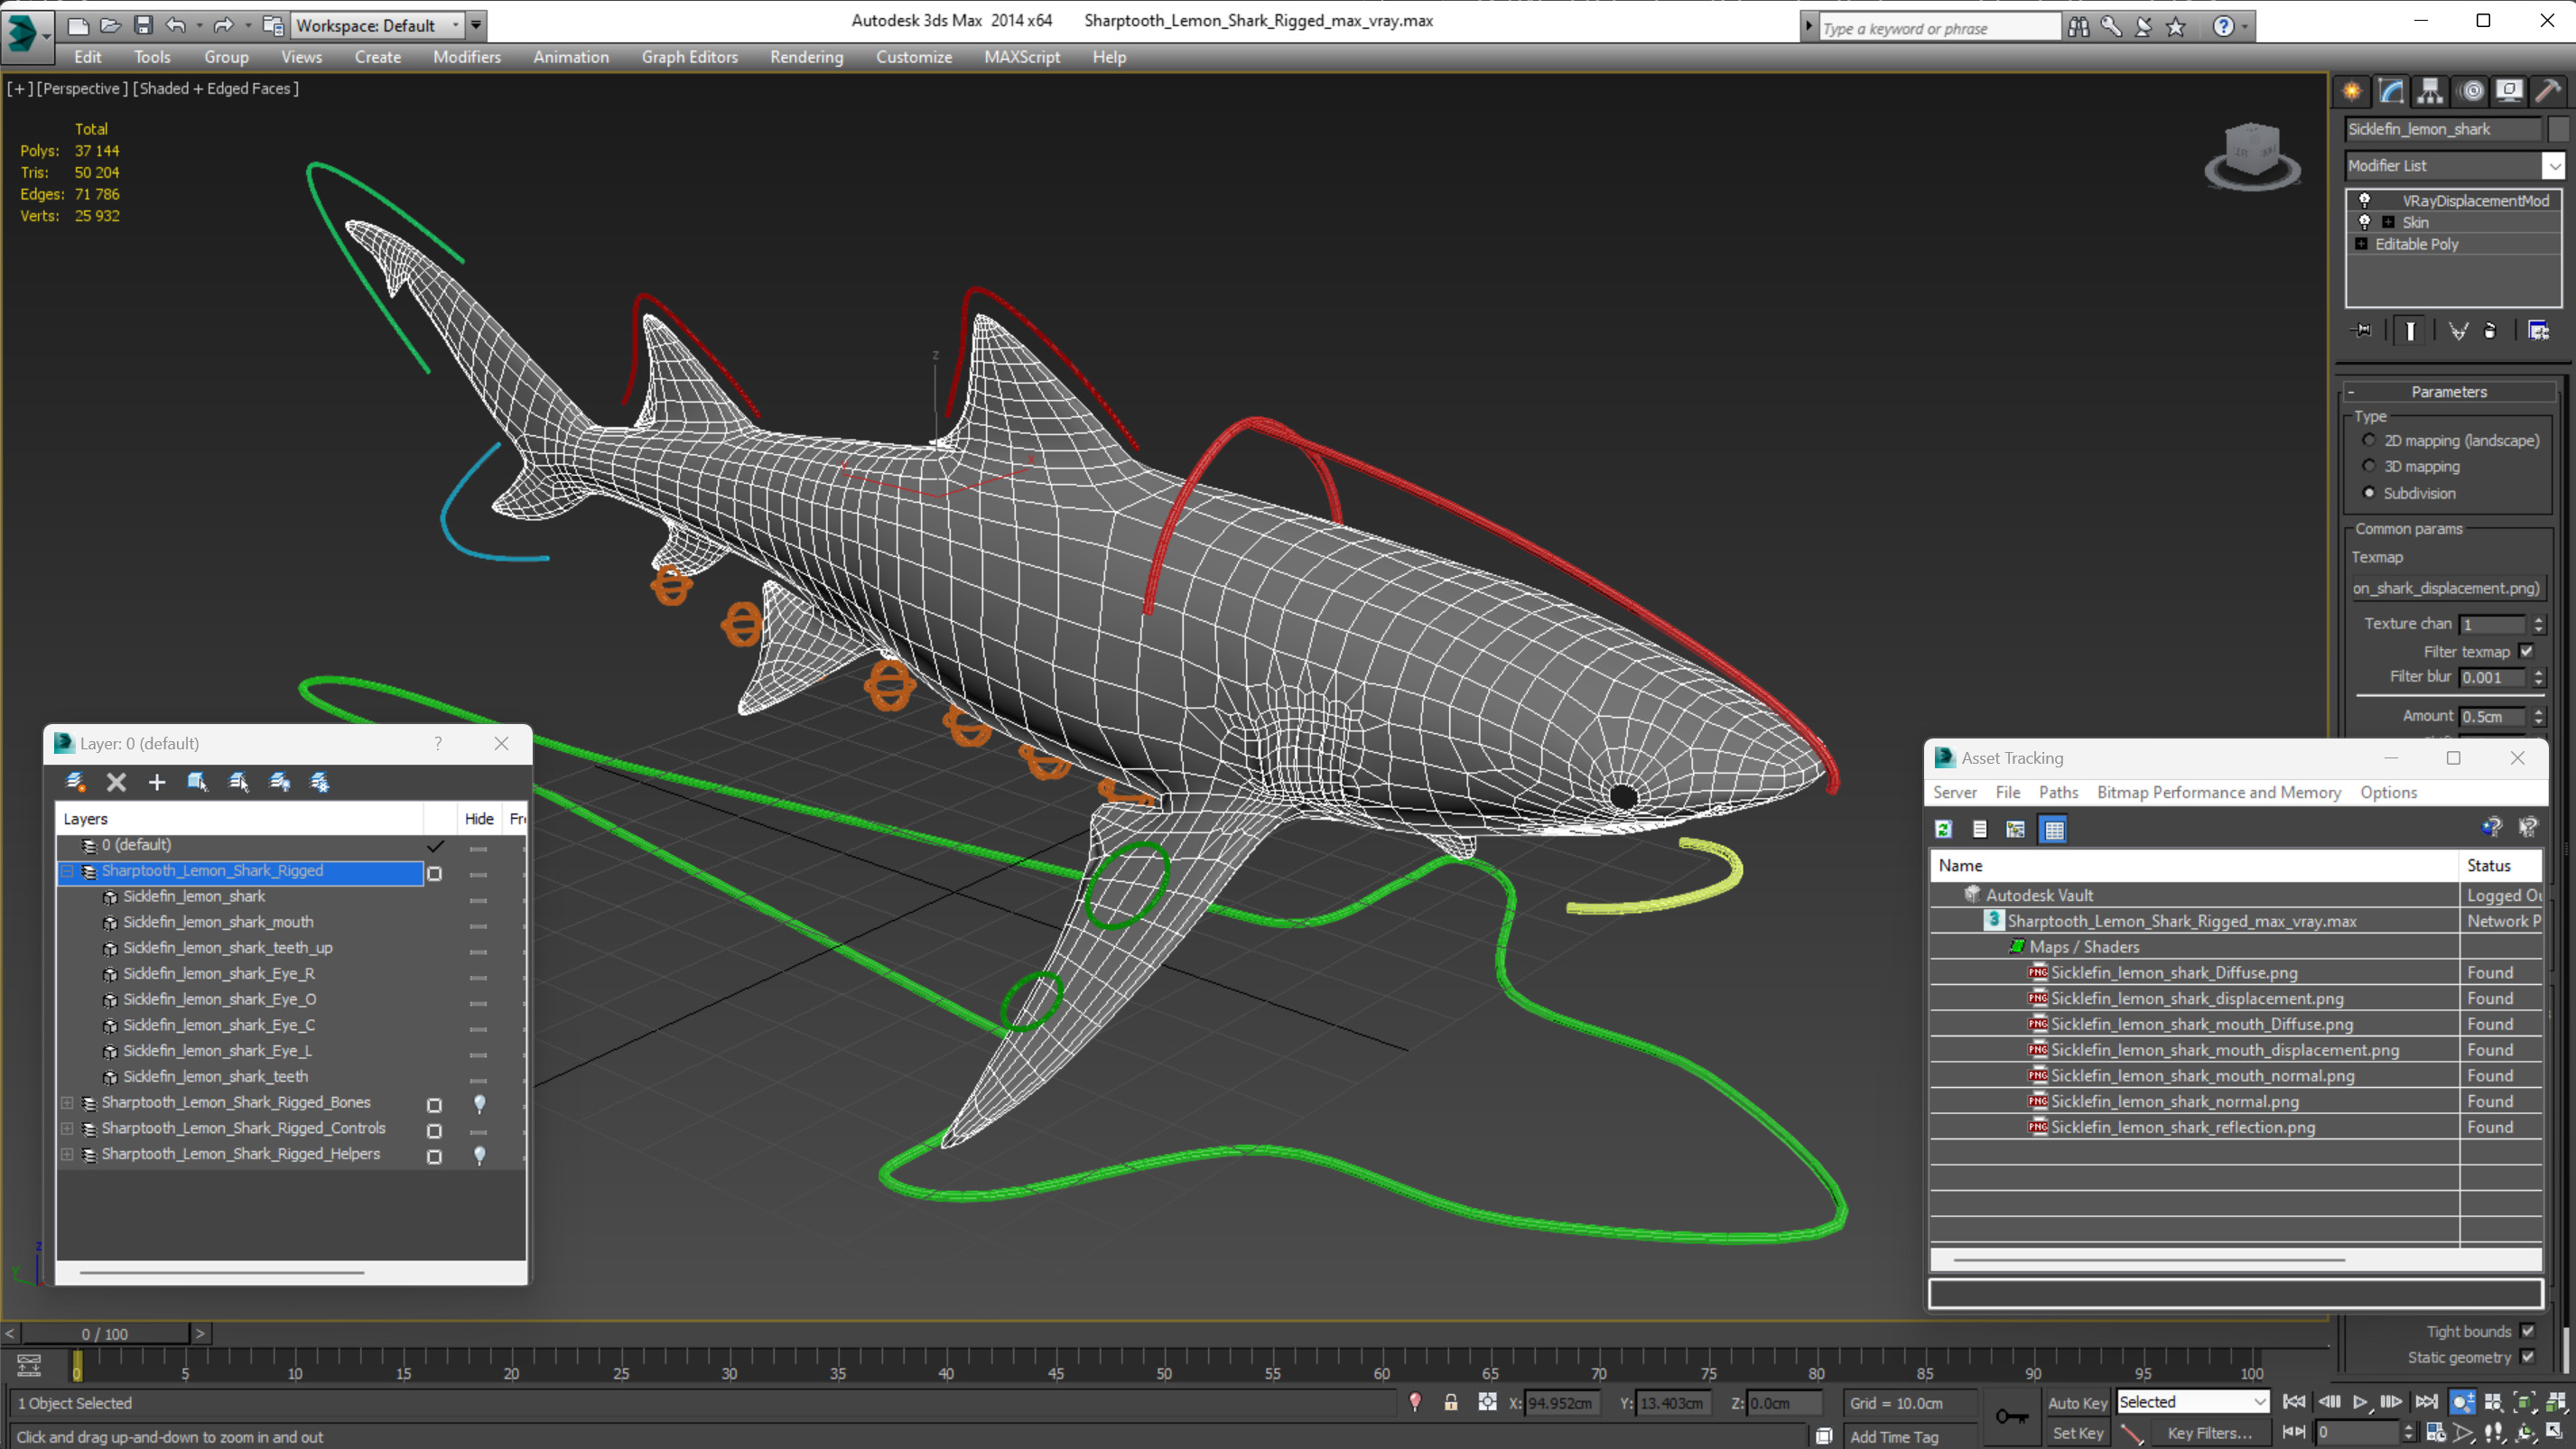Open the Display command panel tab
2576x1449 pixels.
(x=2509, y=91)
